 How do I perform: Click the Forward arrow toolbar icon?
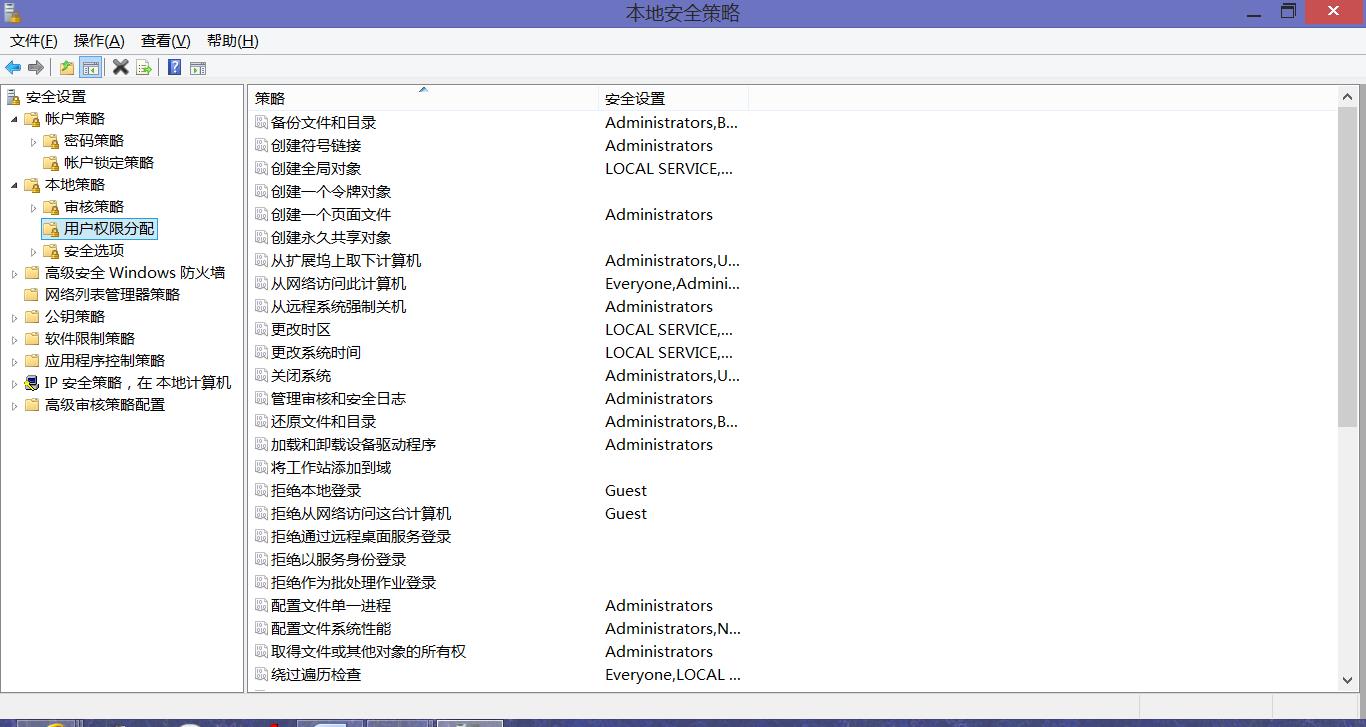(x=36, y=68)
